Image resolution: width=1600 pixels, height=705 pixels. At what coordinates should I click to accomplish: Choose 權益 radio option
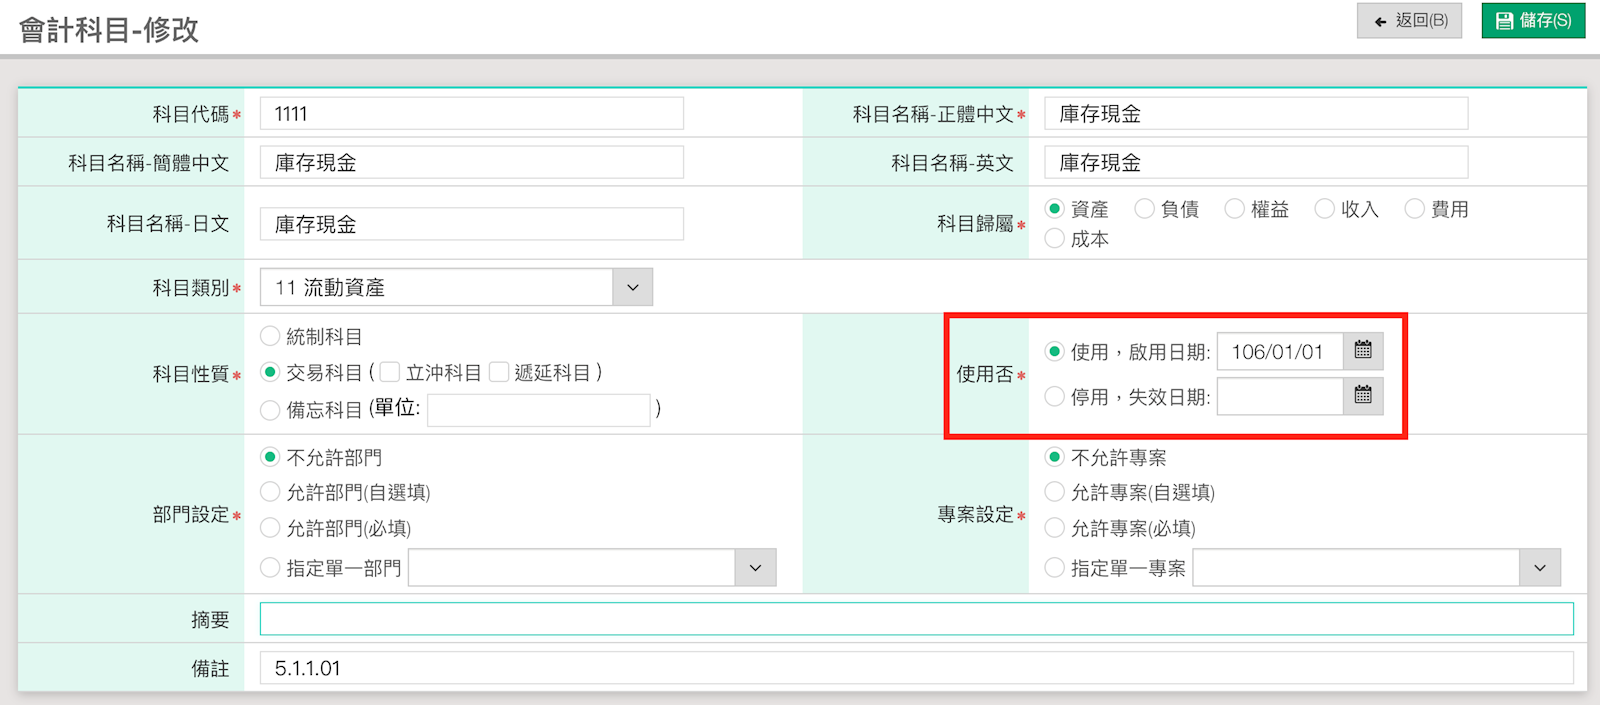click(1234, 209)
